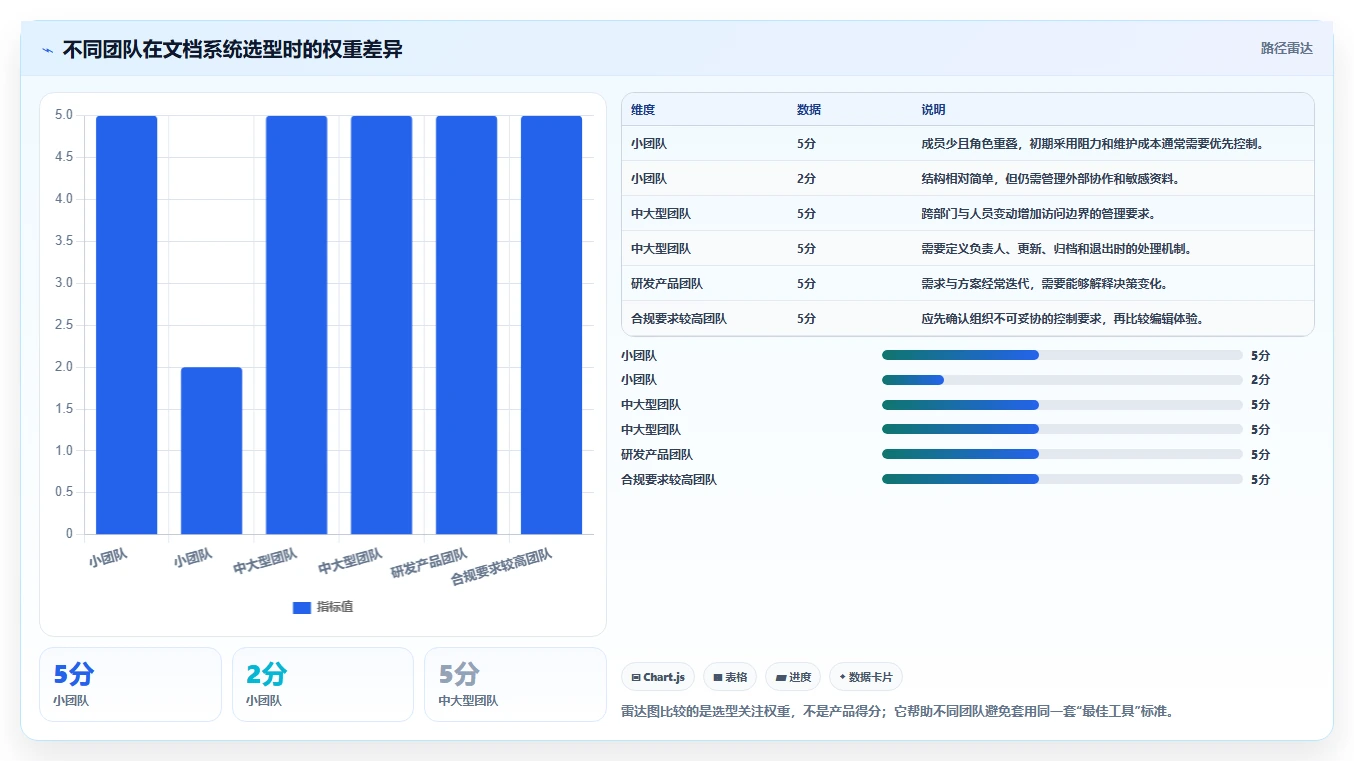Click description starting 成员少且角色重叠

click(x=1093, y=144)
